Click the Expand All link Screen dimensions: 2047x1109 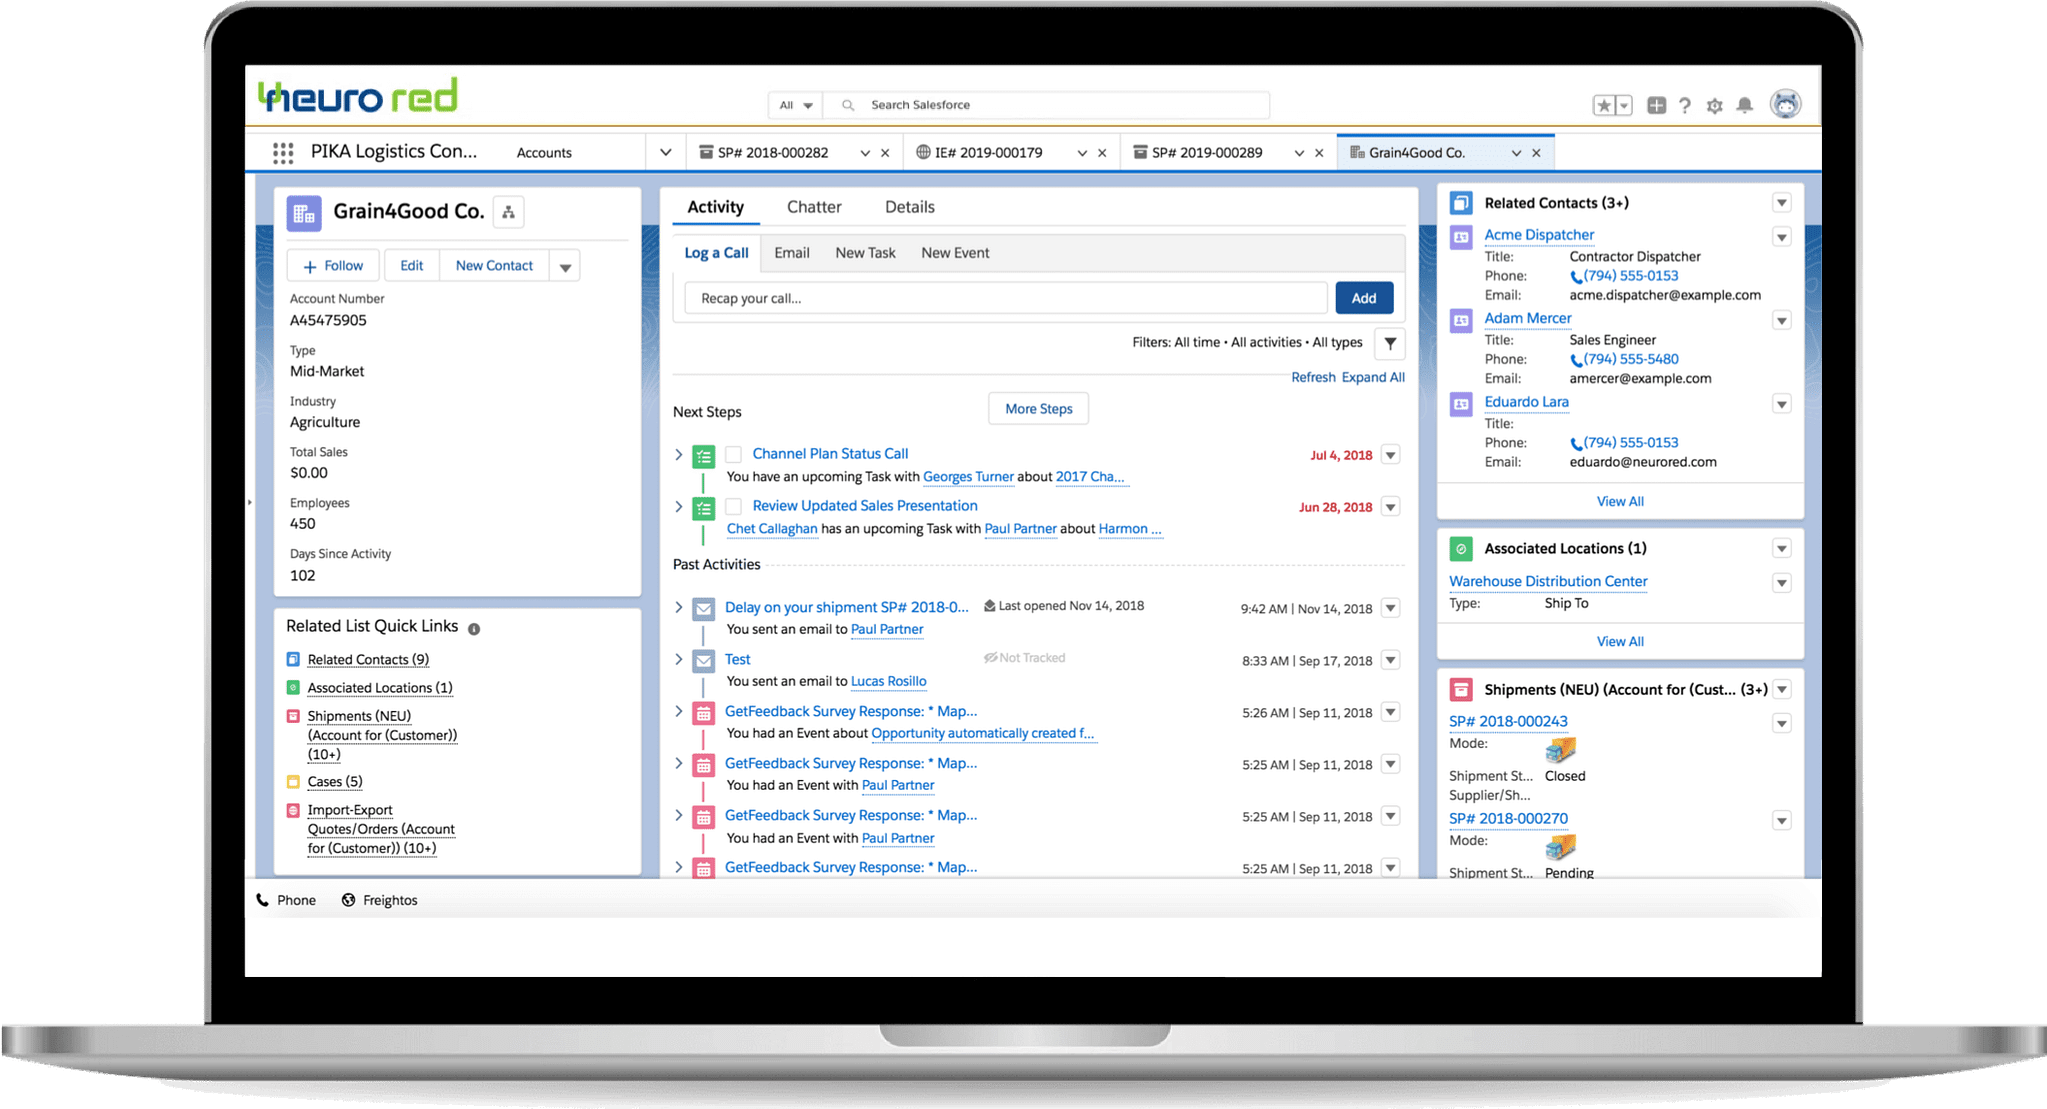point(1373,377)
